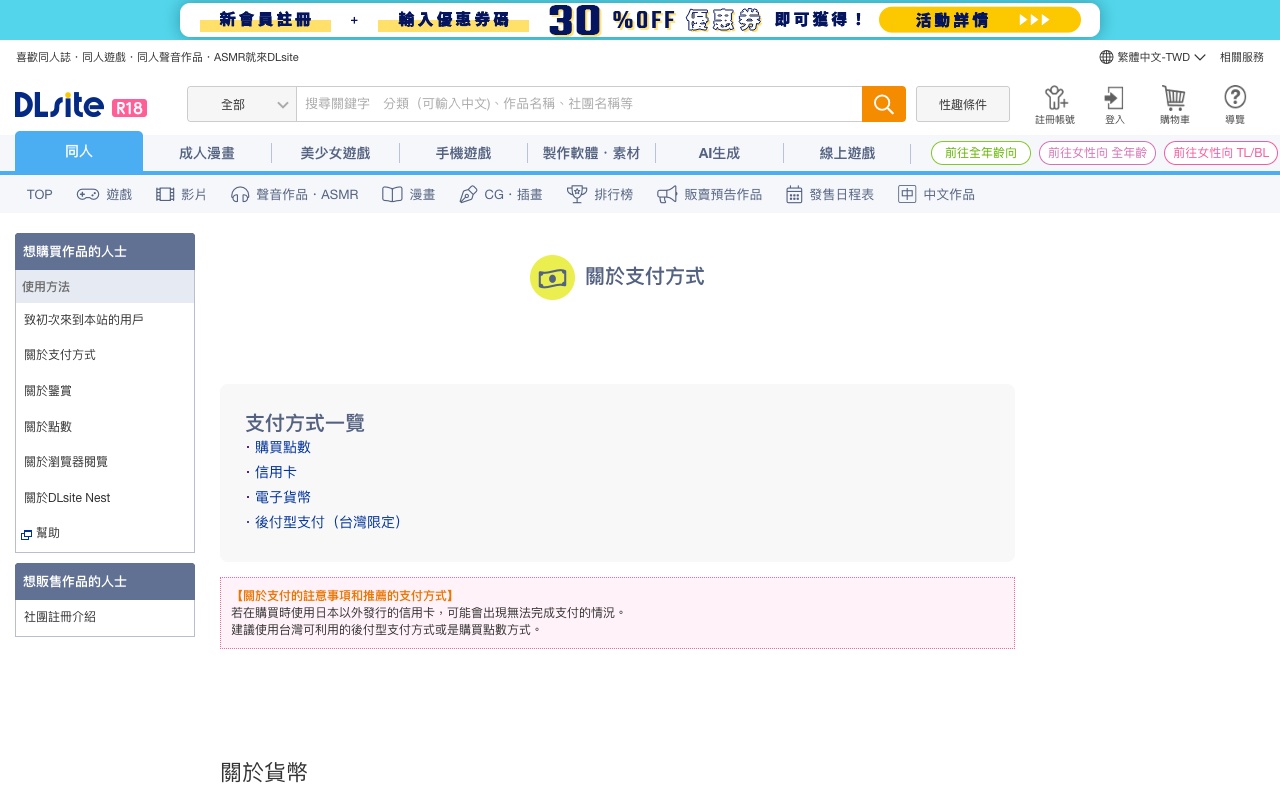Open 販賣預告作品 with megaphone icon
The height and width of the screenshot is (800, 1280).
click(x=709, y=194)
